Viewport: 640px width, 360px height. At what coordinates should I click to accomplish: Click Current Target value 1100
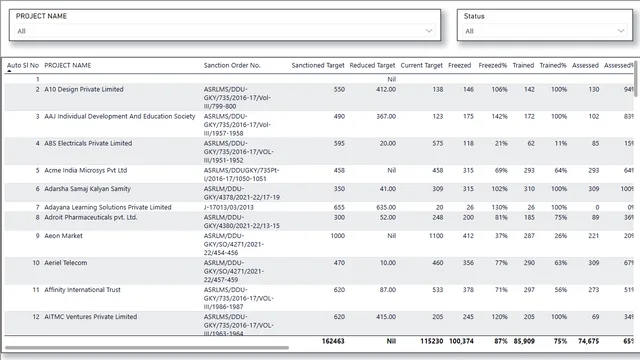436,236
